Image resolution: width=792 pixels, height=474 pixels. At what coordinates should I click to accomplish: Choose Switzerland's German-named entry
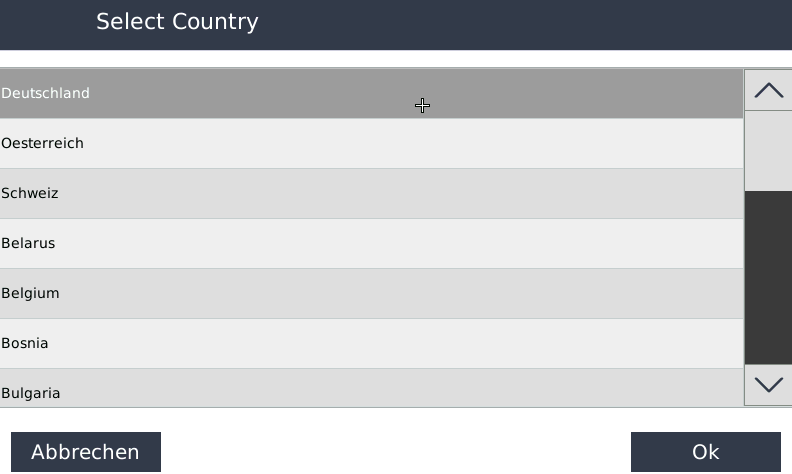pyautogui.click(x=370, y=194)
